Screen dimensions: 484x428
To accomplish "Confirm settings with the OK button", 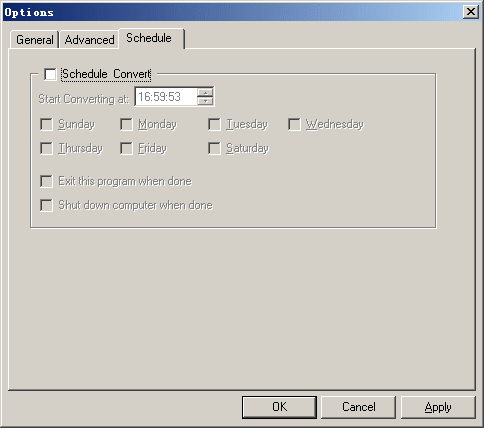I will (x=279, y=407).
